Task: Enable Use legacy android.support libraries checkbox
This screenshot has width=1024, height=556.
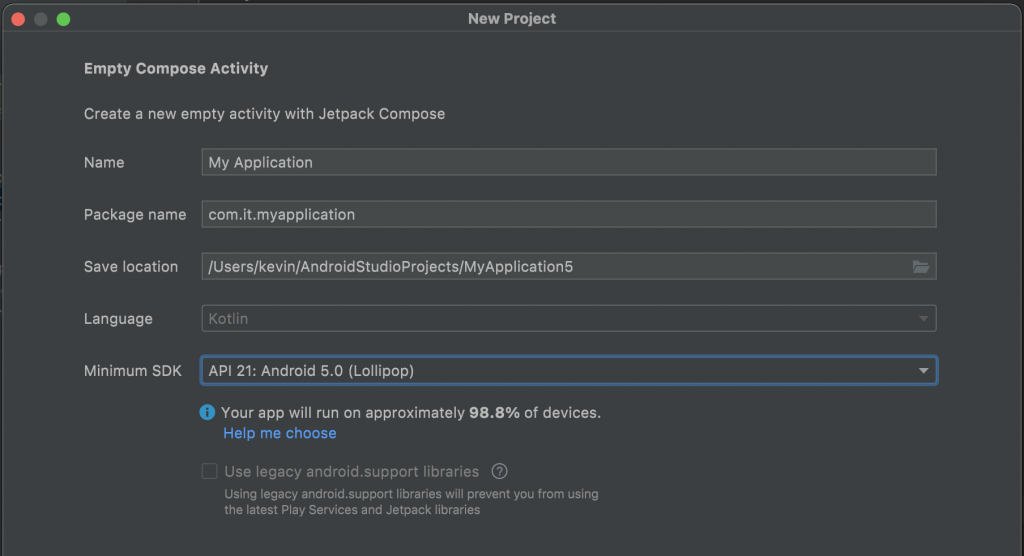Action: tap(209, 471)
